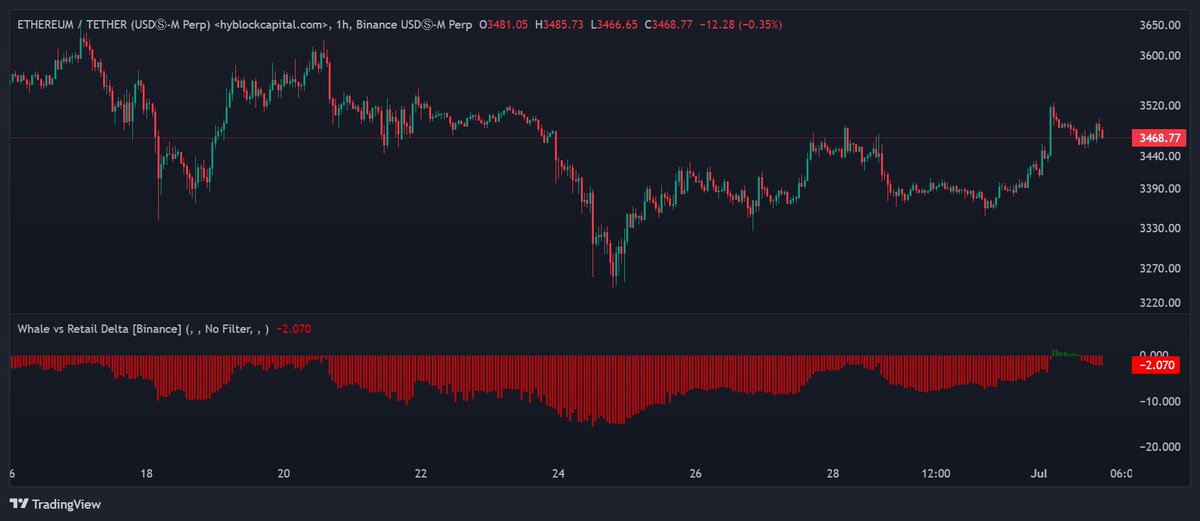Click the green bars in the delta histogram
Viewport: 1200px width, 521px height.
click(x=1066, y=352)
